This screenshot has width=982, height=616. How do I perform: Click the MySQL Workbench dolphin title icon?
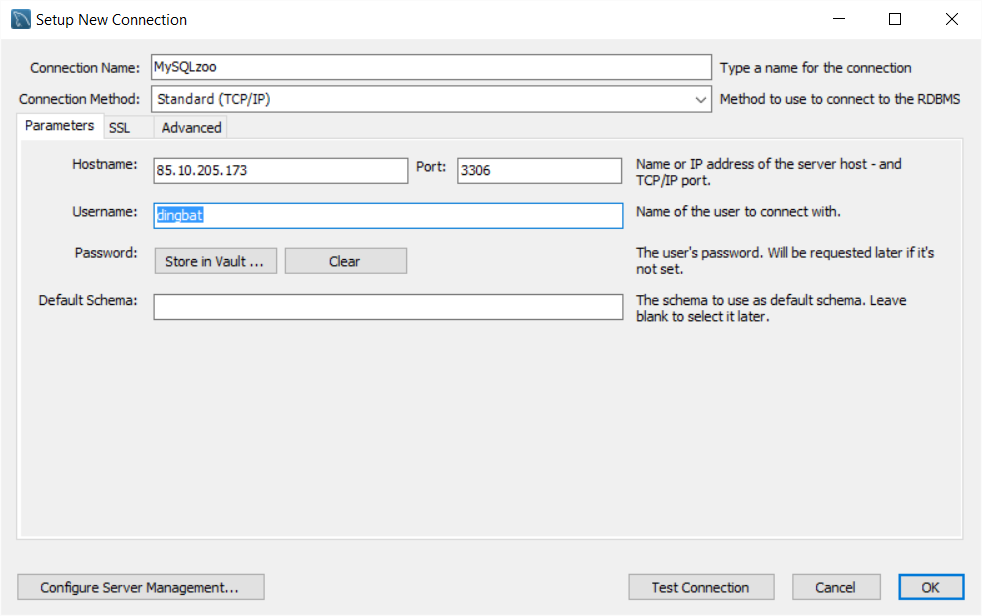pyautogui.click(x=21, y=19)
